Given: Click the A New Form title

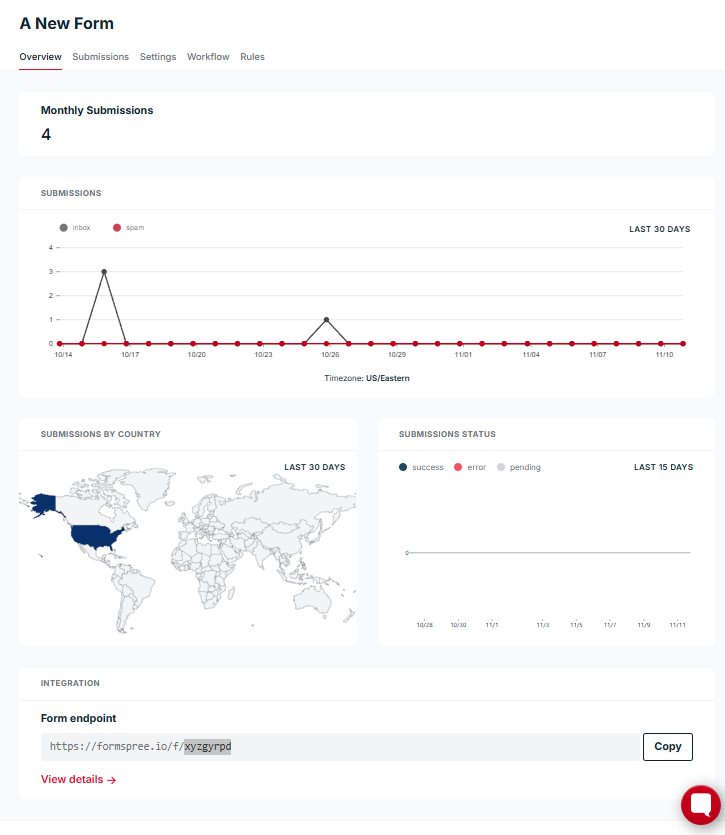Looking at the screenshot, I should tap(67, 23).
